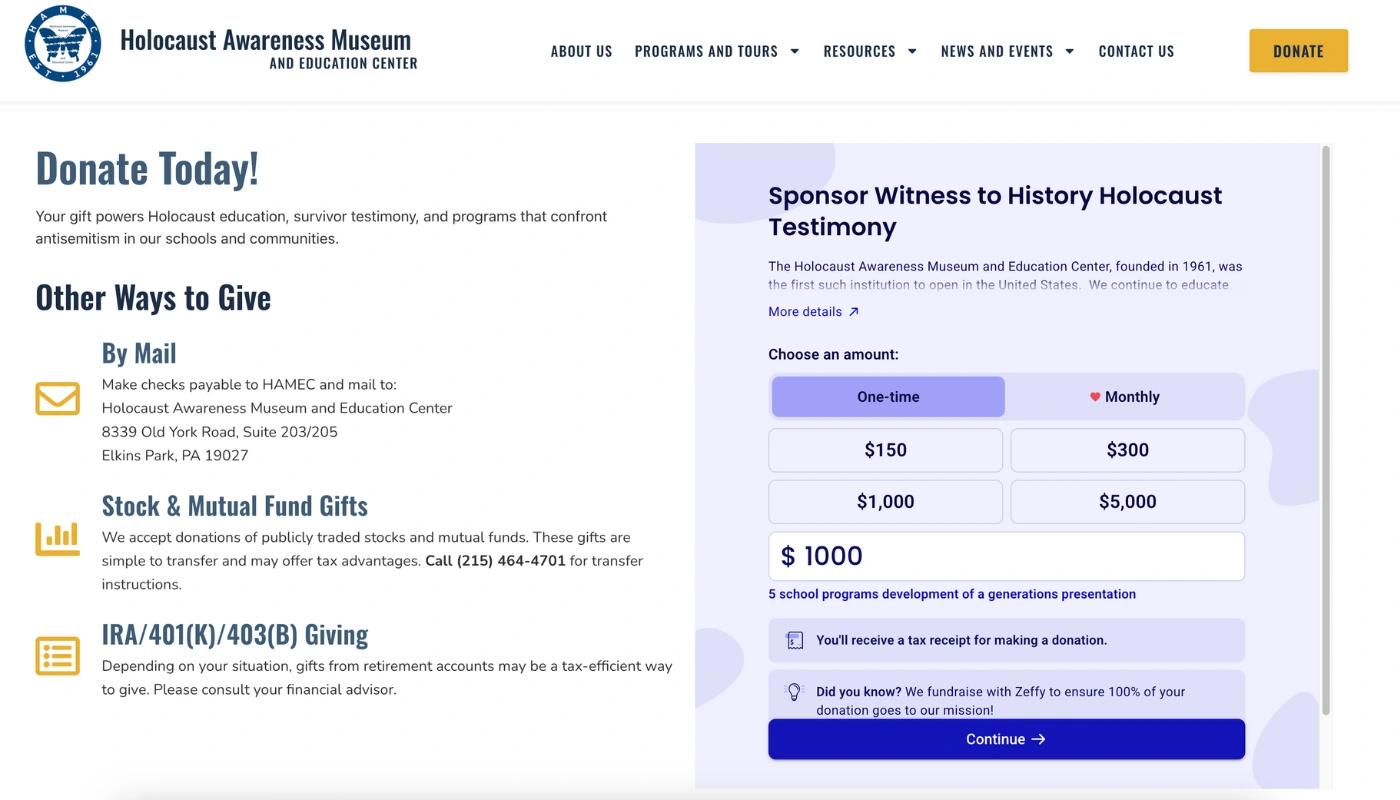Select the $300 donation amount

click(1127, 450)
